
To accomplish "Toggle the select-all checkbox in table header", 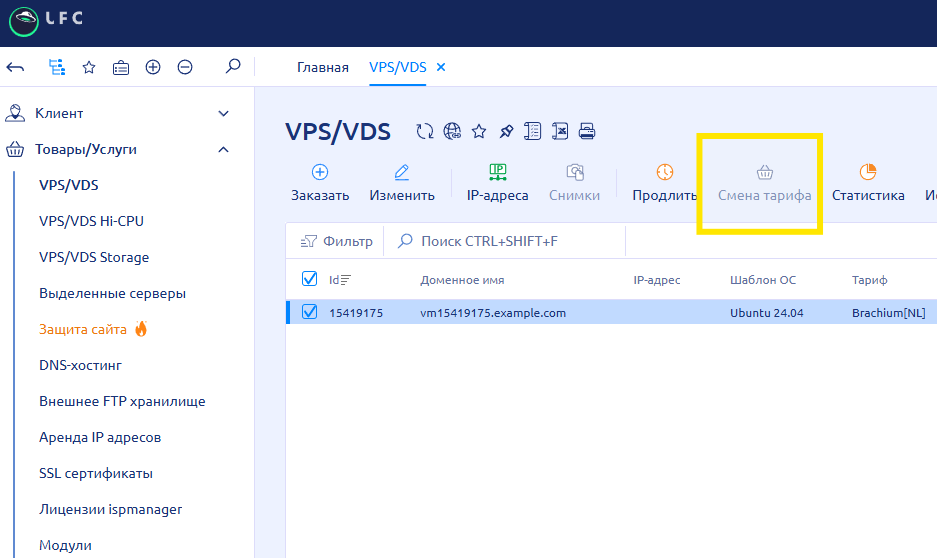I will coord(309,279).
